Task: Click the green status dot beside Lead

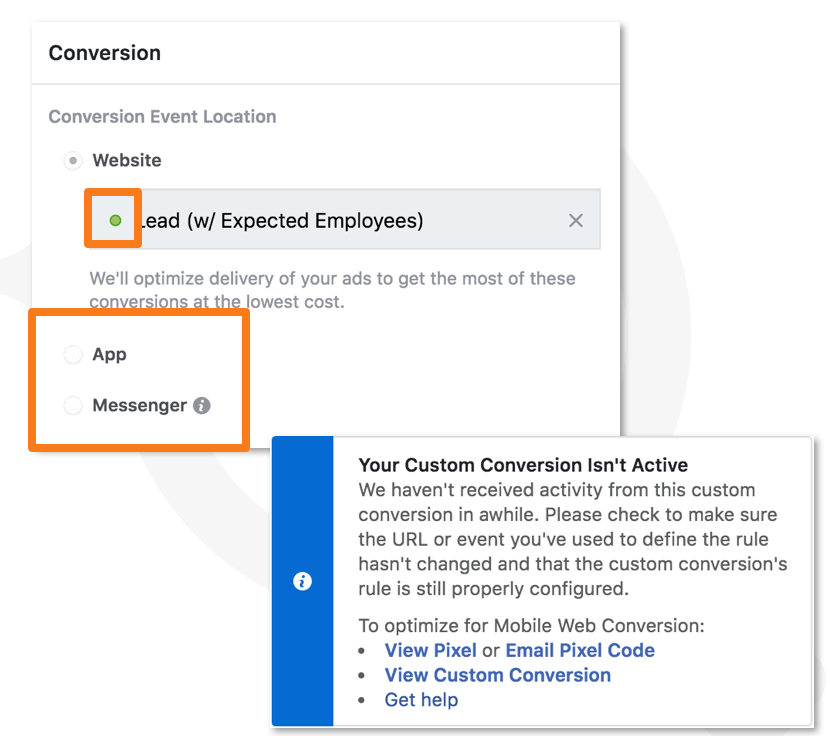Action: (x=115, y=220)
